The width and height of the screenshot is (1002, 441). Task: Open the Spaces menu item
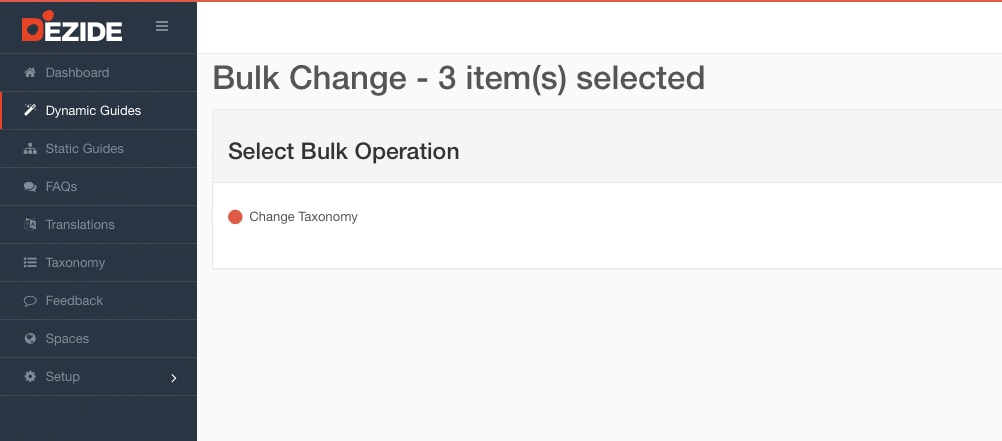click(x=98, y=338)
